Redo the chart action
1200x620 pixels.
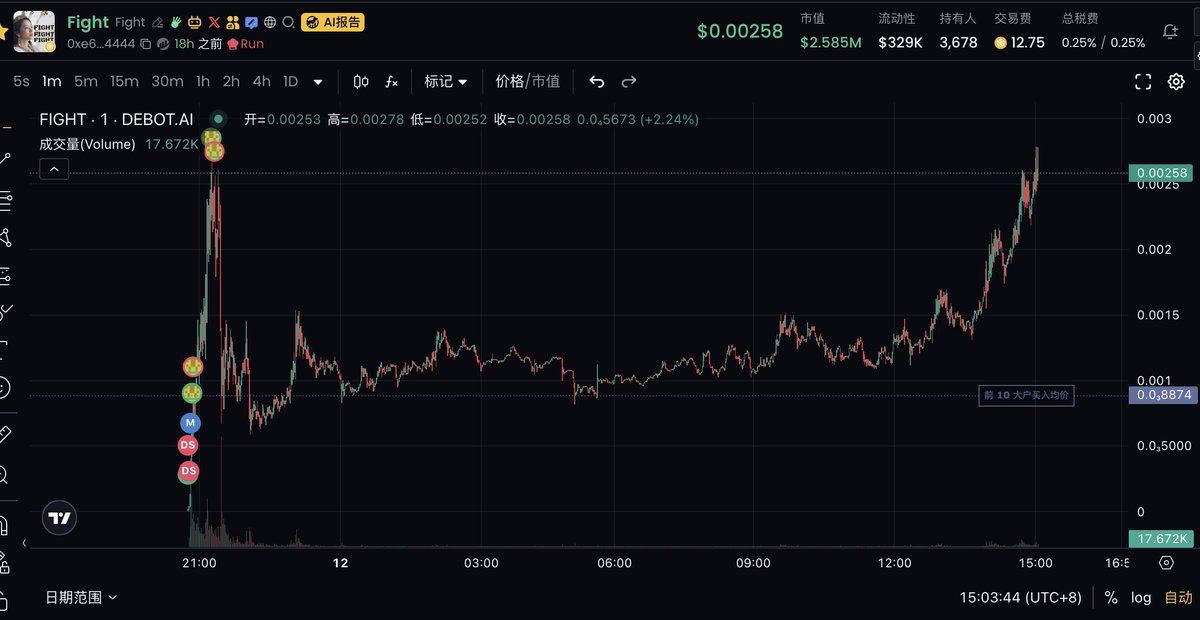click(629, 82)
